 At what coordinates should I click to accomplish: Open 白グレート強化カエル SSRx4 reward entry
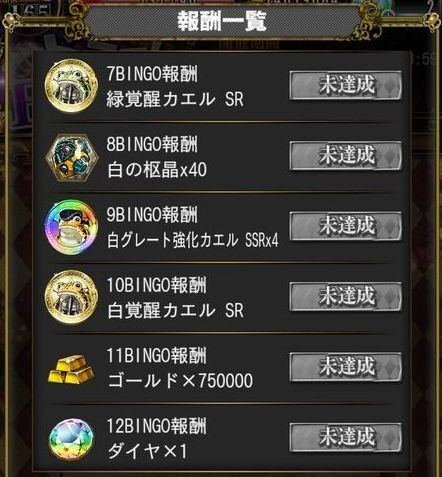coord(193,240)
